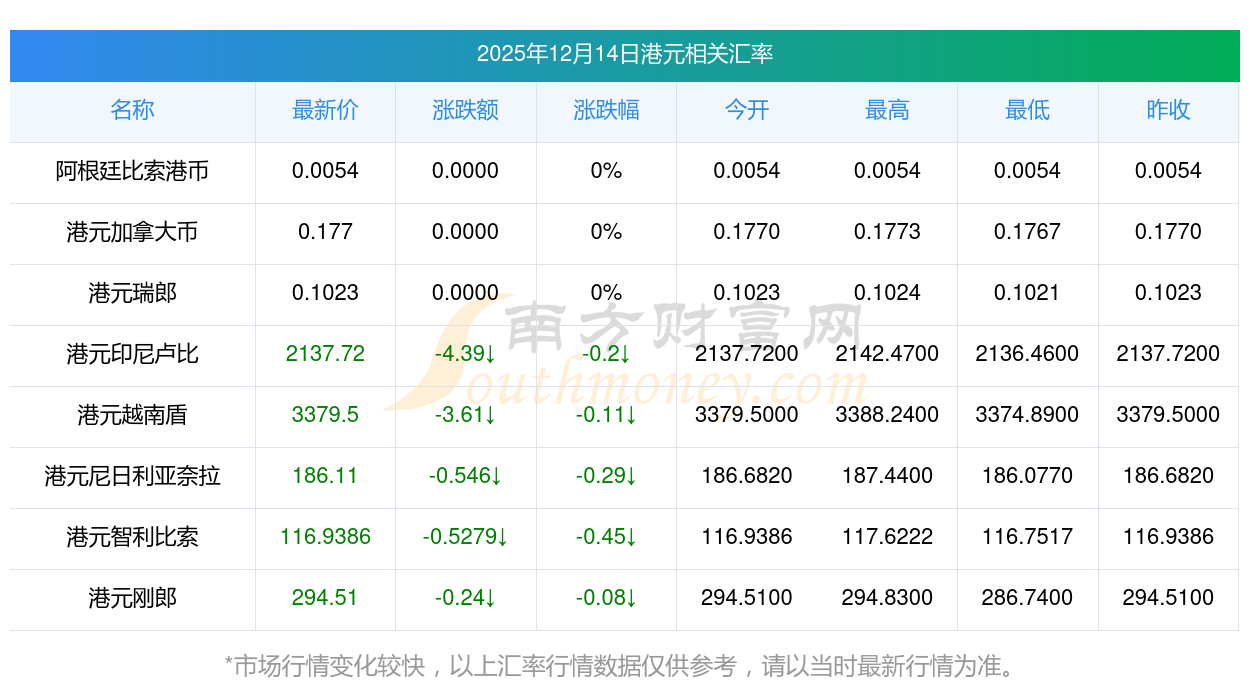This screenshot has width=1250, height=697.
Task: Click the 阿根廷比索港币 row name
Action: pos(132,171)
